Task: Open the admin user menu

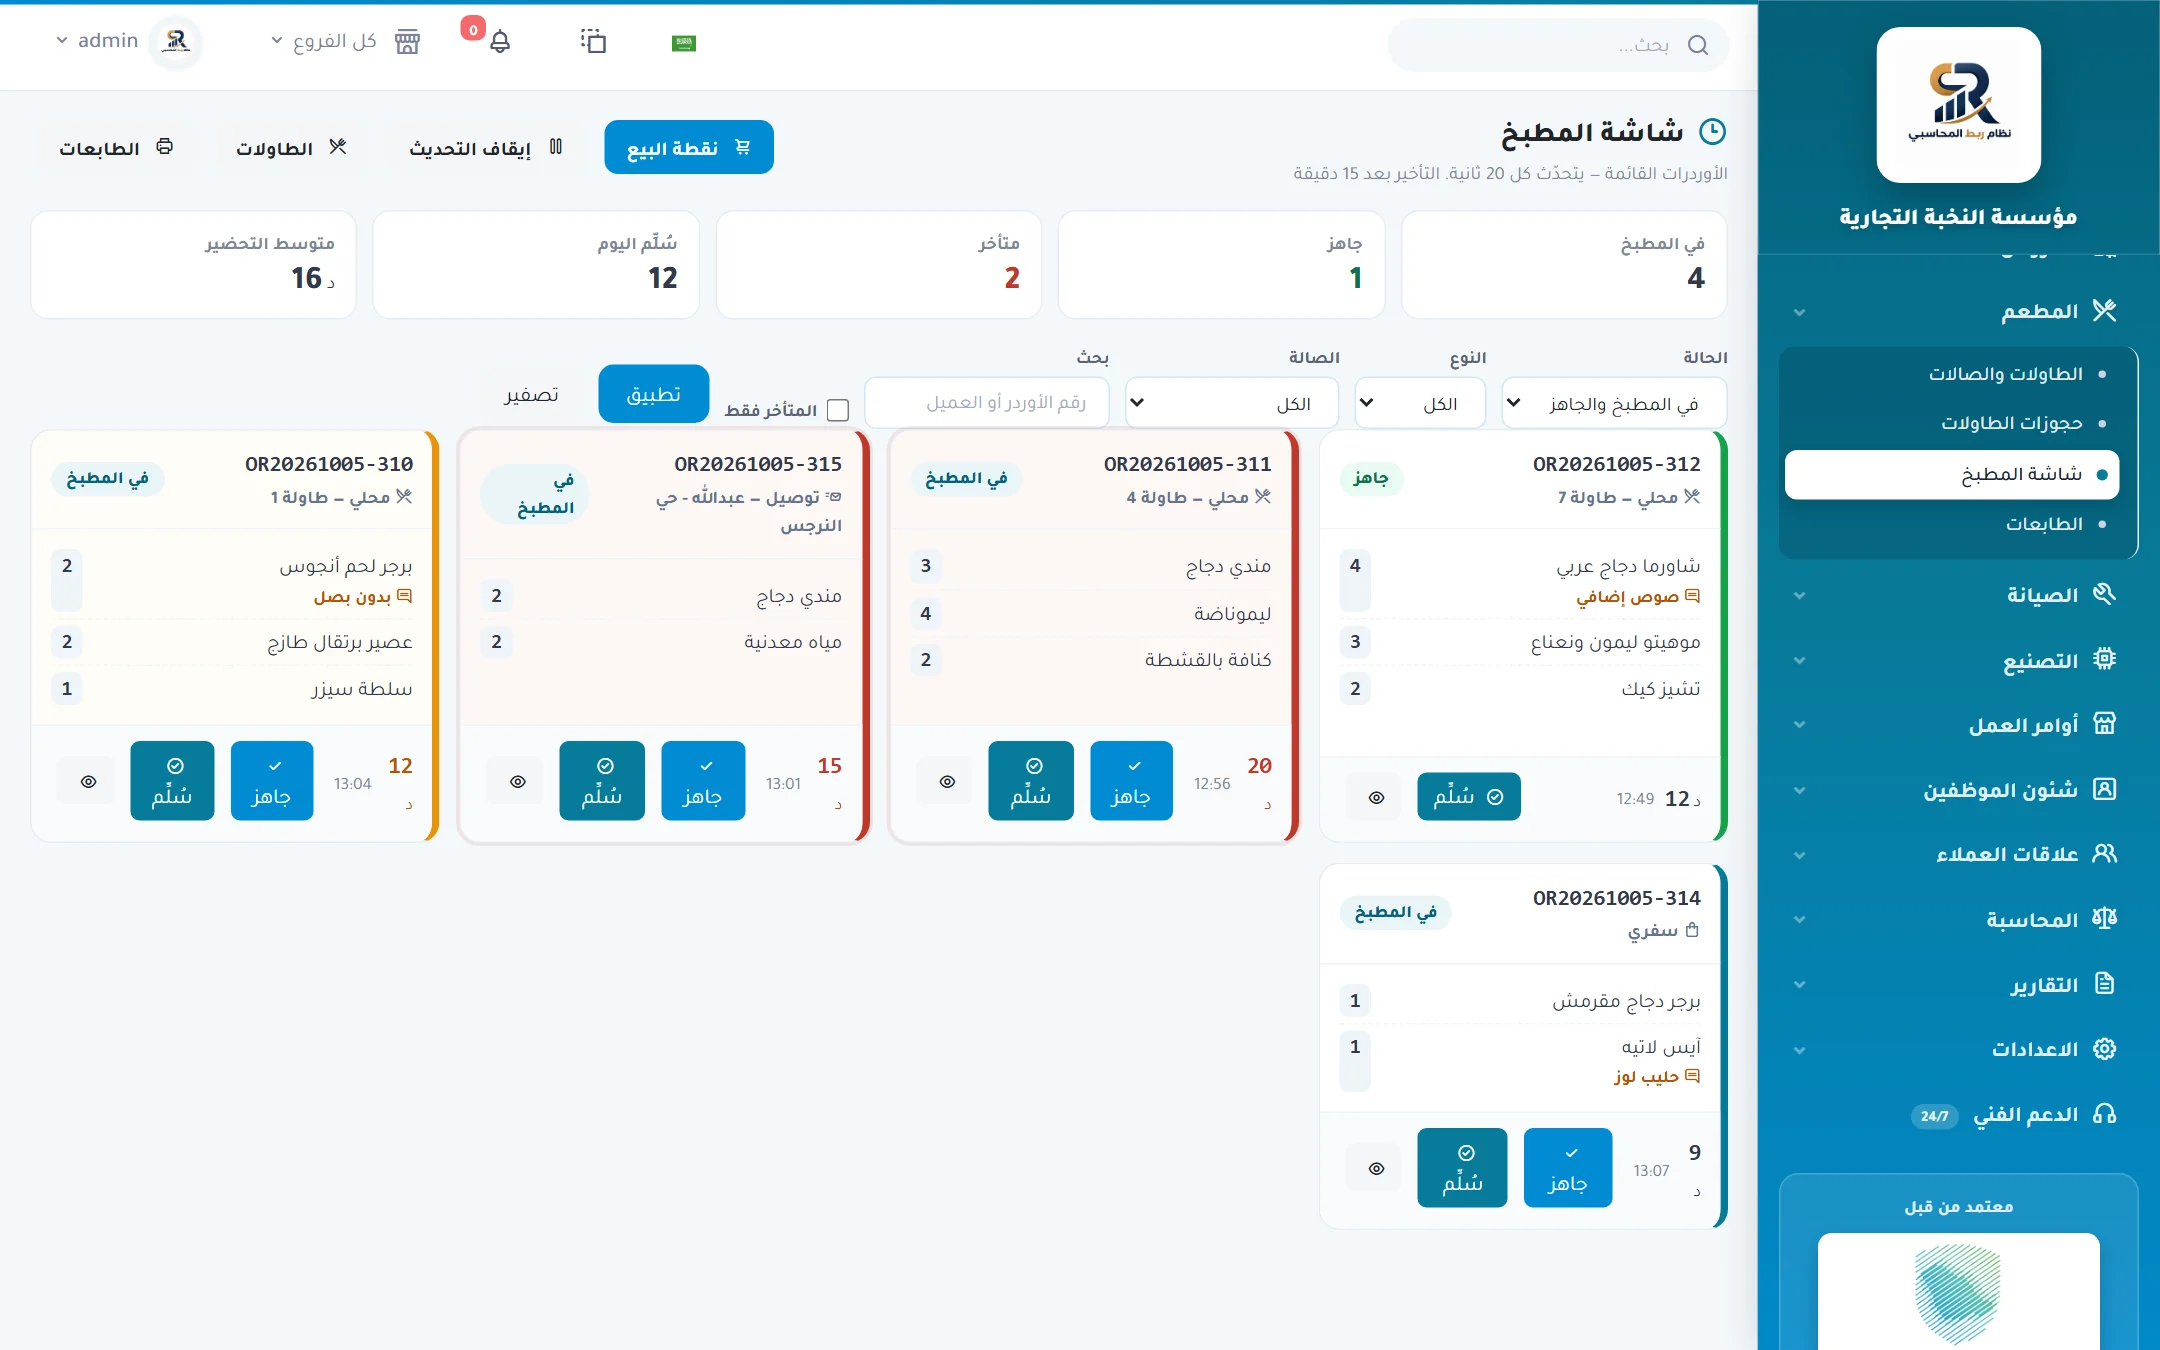Action: click(x=97, y=41)
